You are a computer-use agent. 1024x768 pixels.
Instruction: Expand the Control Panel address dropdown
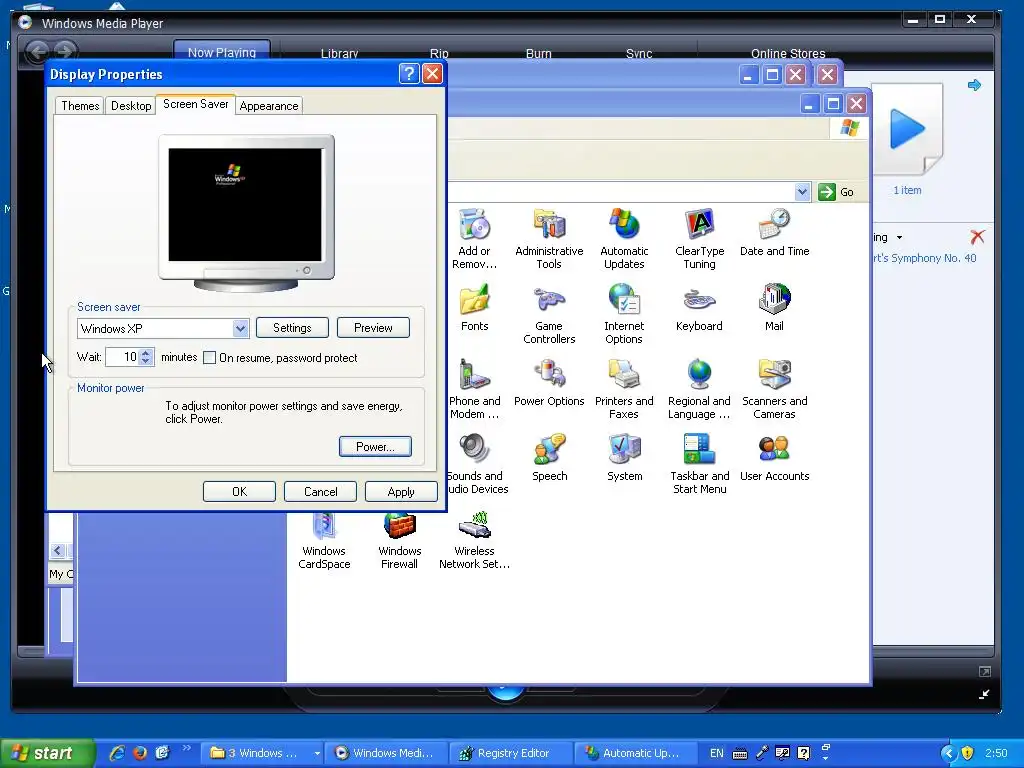pos(802,192)
